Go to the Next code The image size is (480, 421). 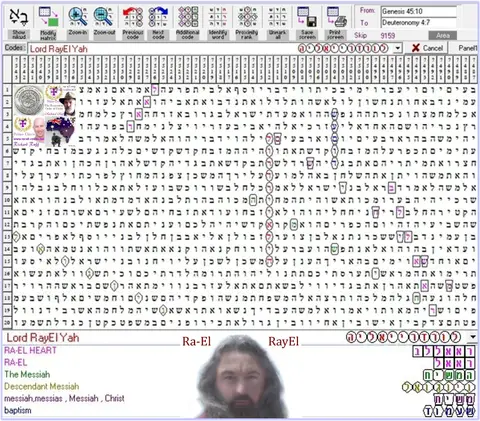[x=158, y=22]
